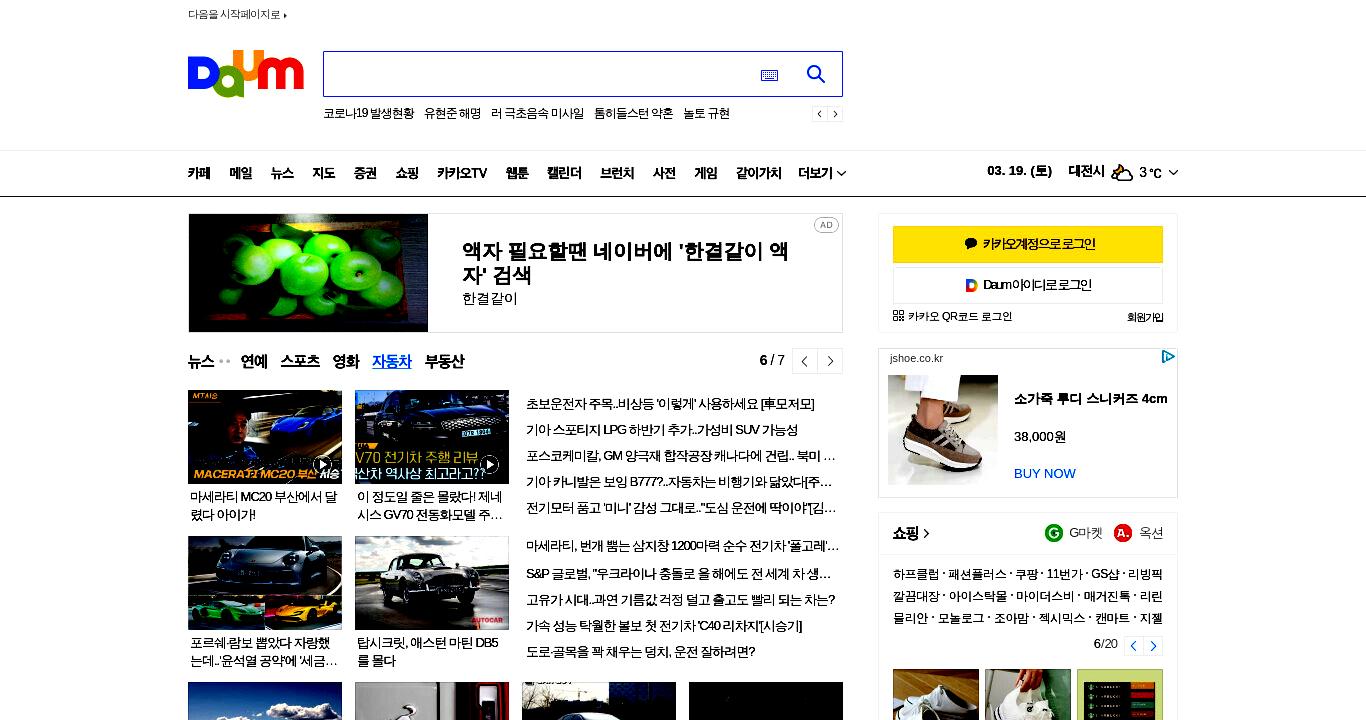Open article 고유가 시대..과연 기름값
1366x720 pixels.
tap(680, 600)
